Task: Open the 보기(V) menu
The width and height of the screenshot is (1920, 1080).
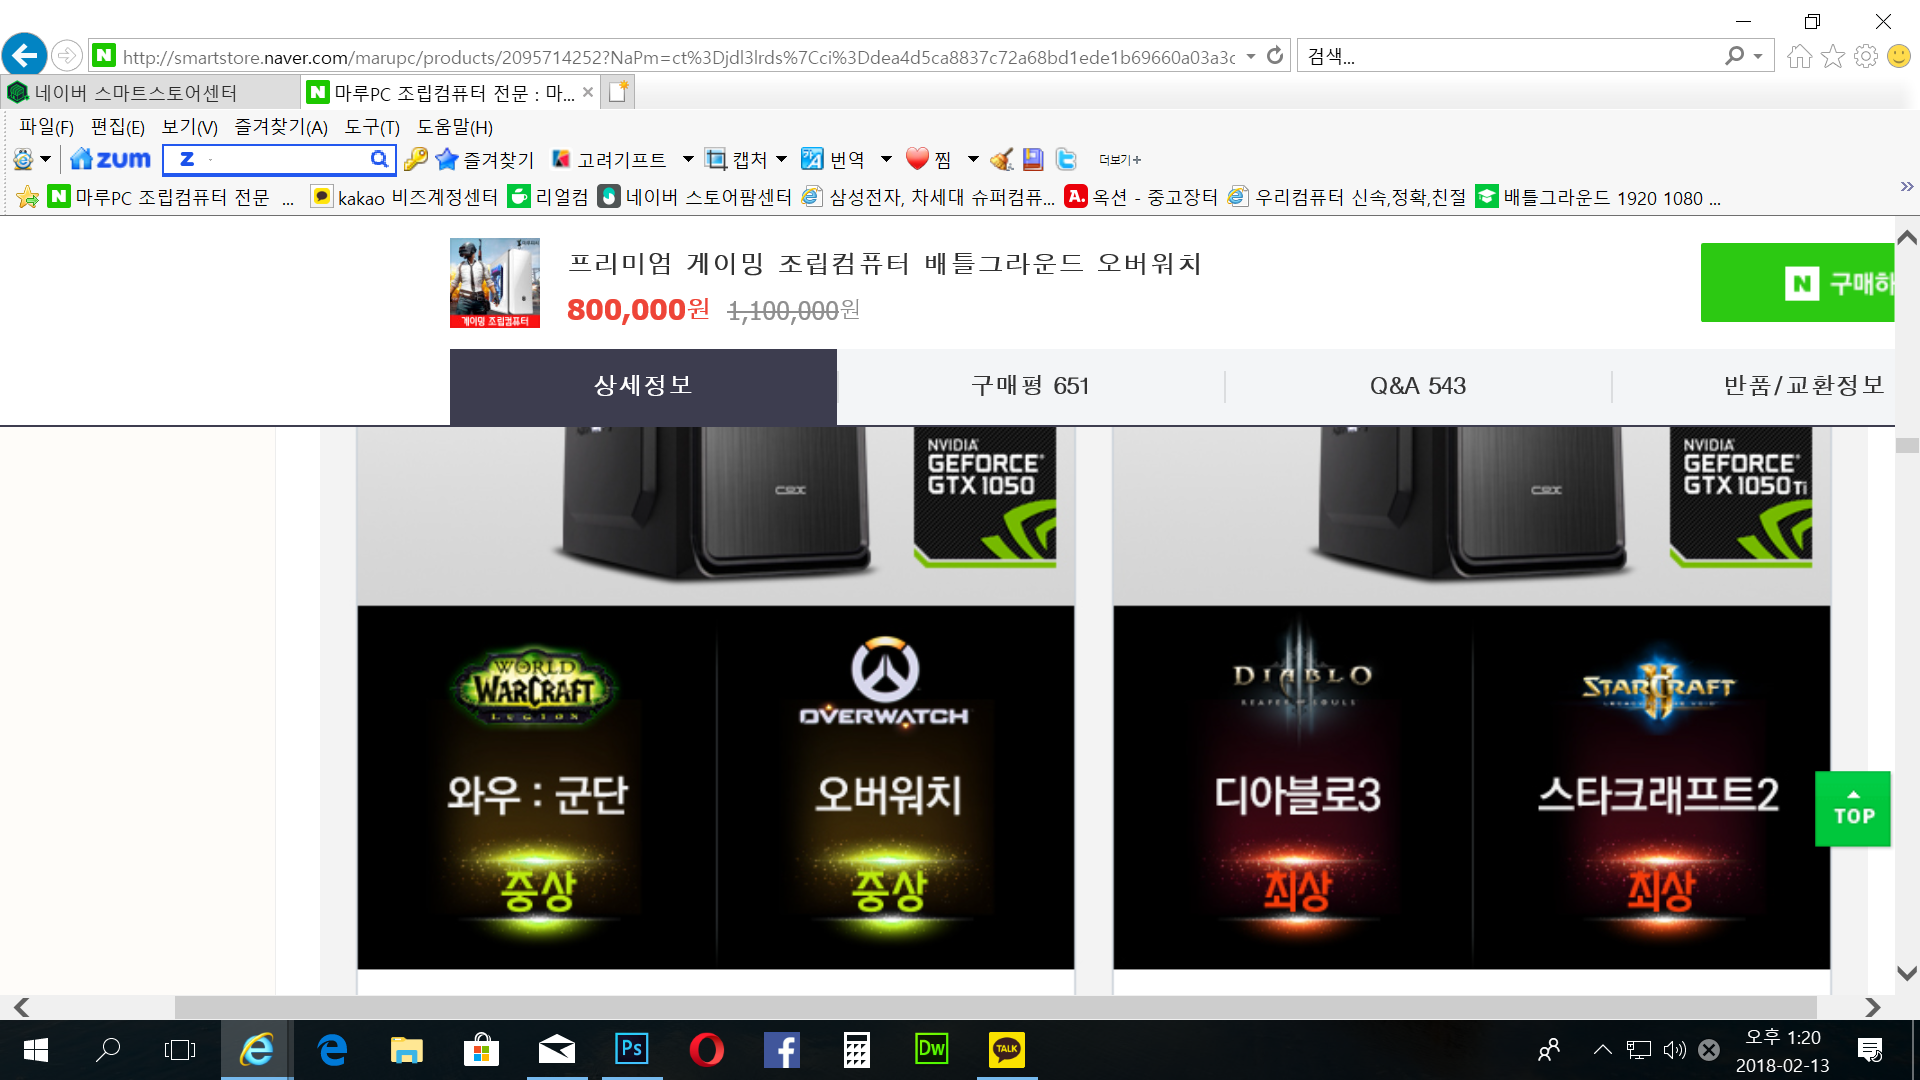Action: pos(190,127)
